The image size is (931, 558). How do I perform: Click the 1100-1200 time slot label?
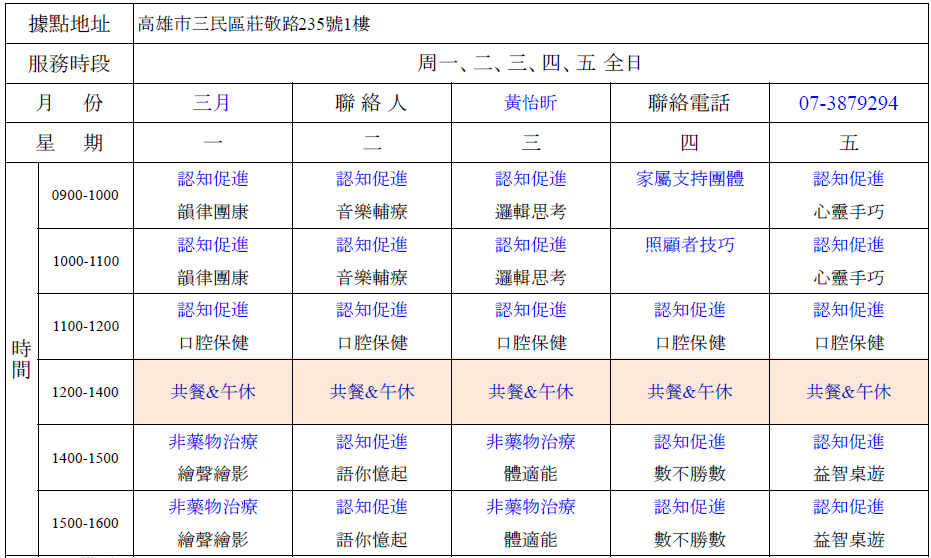tap(85, 326)
